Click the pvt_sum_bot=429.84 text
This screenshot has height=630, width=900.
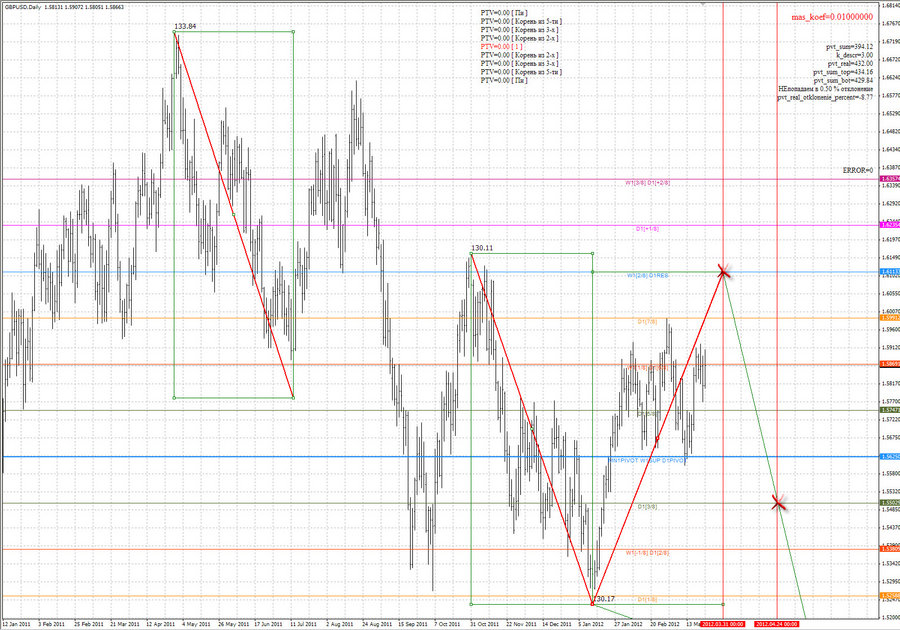point(843,80)
